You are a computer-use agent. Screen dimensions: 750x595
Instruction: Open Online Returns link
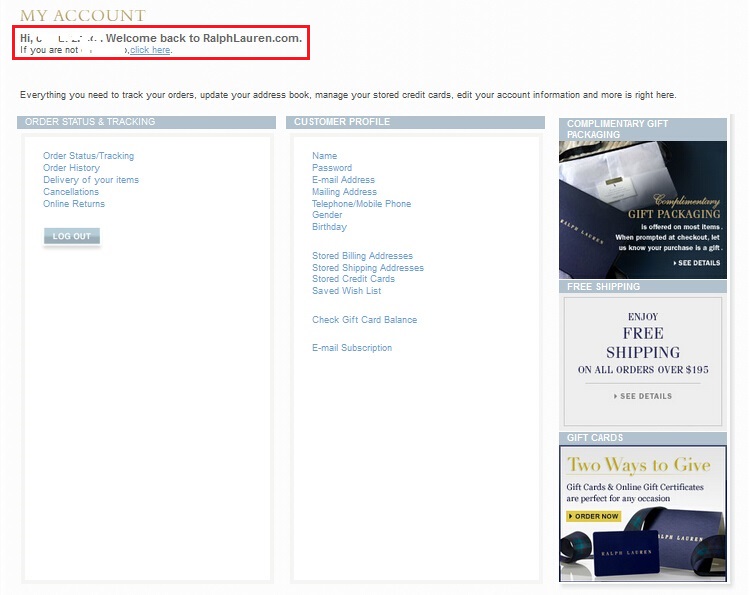pos(74,204)
